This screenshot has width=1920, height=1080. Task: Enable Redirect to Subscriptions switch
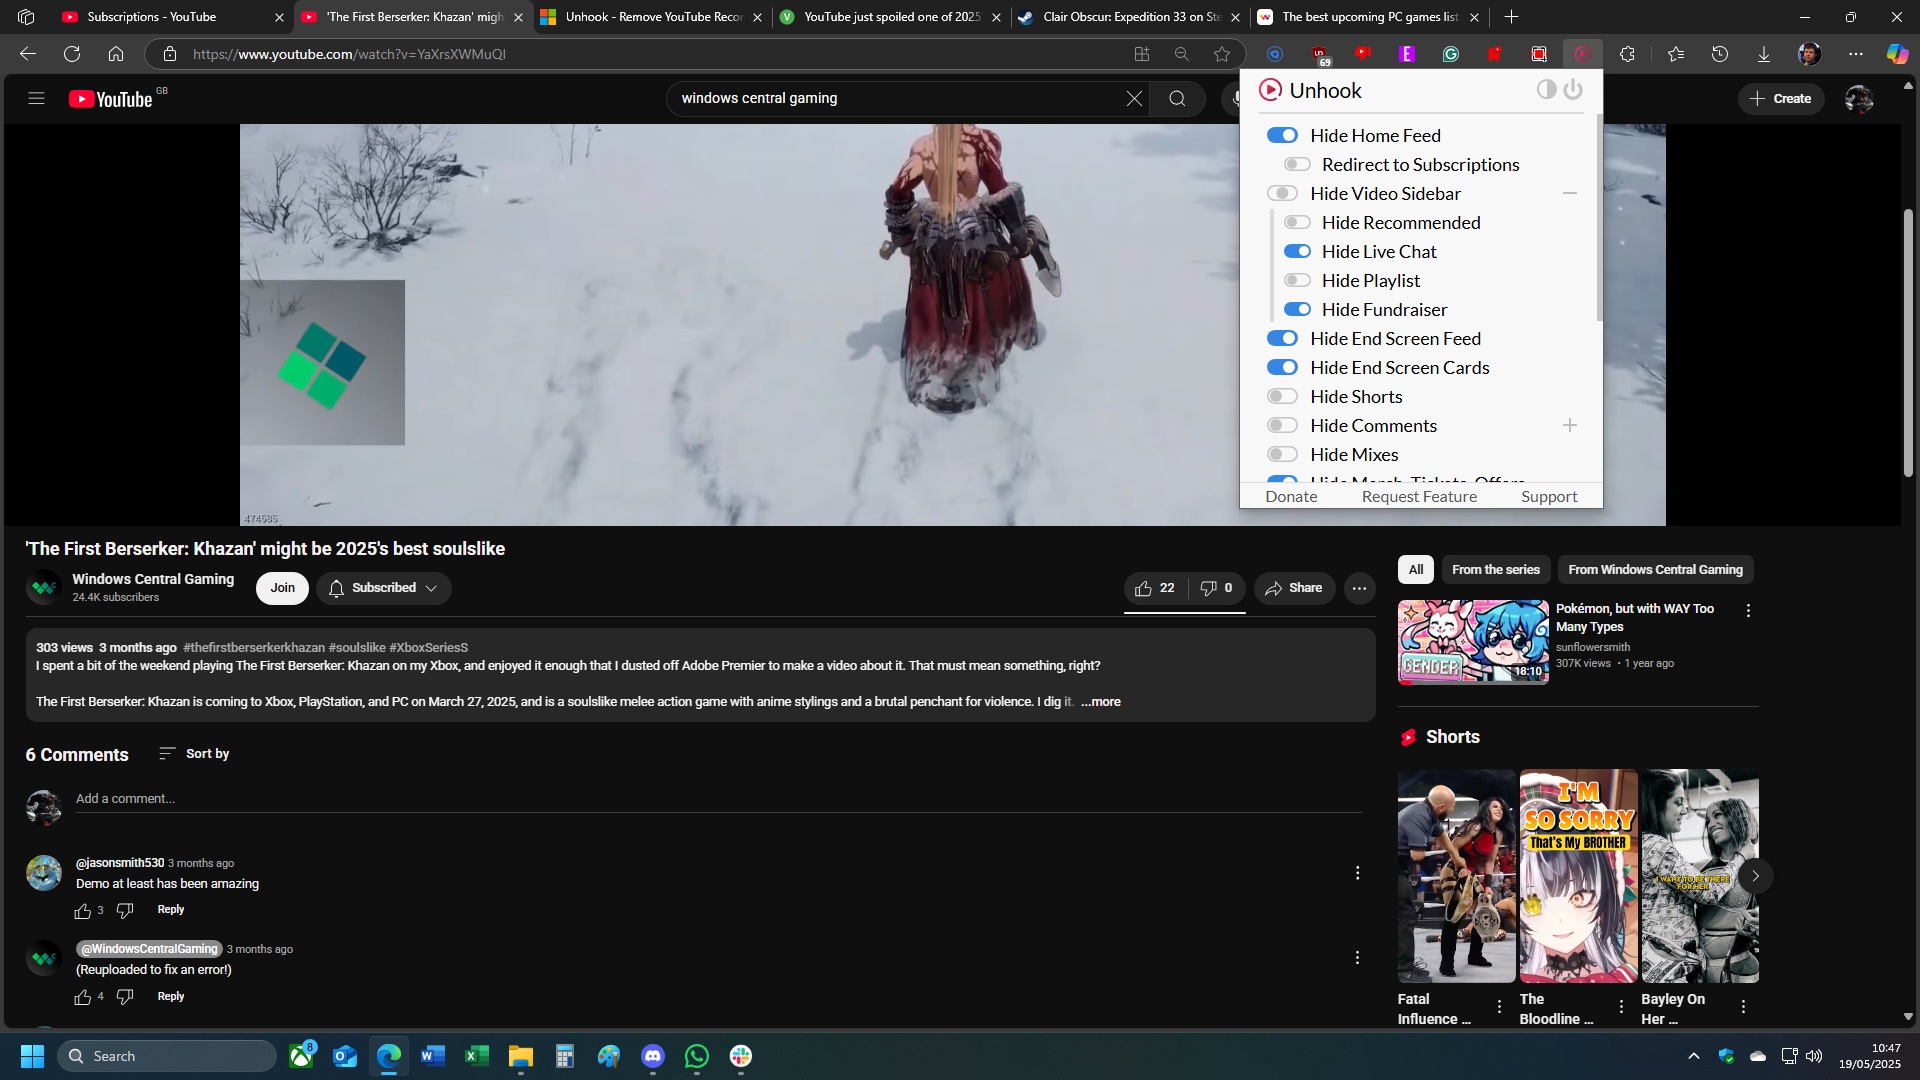point(1297,164)
